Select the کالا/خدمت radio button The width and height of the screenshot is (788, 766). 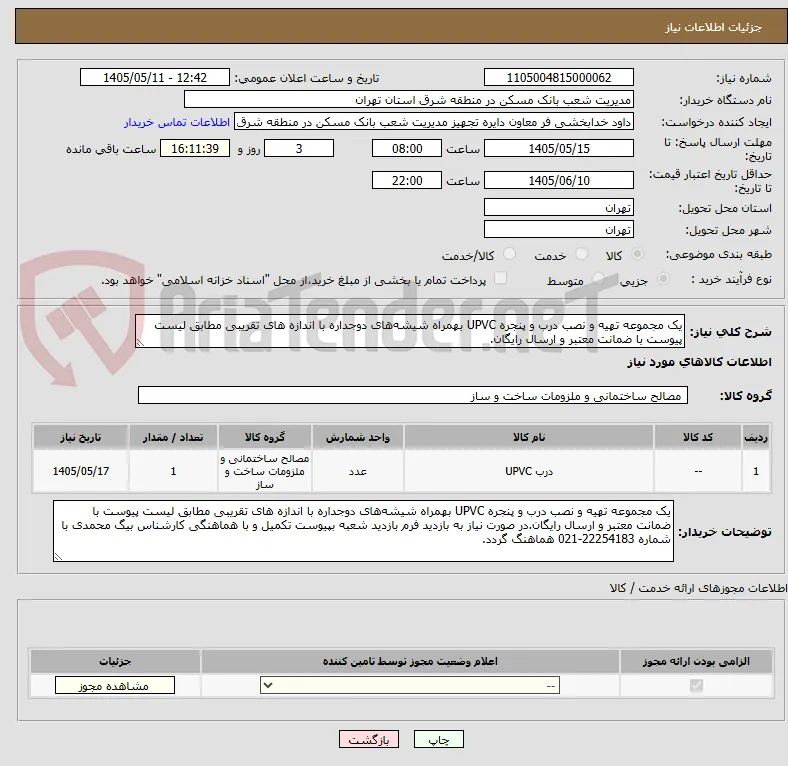point(510,254)
